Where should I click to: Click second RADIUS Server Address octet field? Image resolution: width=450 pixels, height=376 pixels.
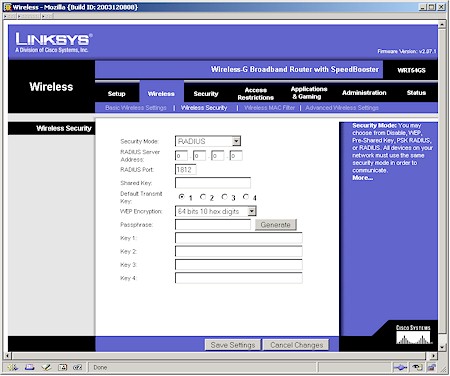click(x=199, y=156)
